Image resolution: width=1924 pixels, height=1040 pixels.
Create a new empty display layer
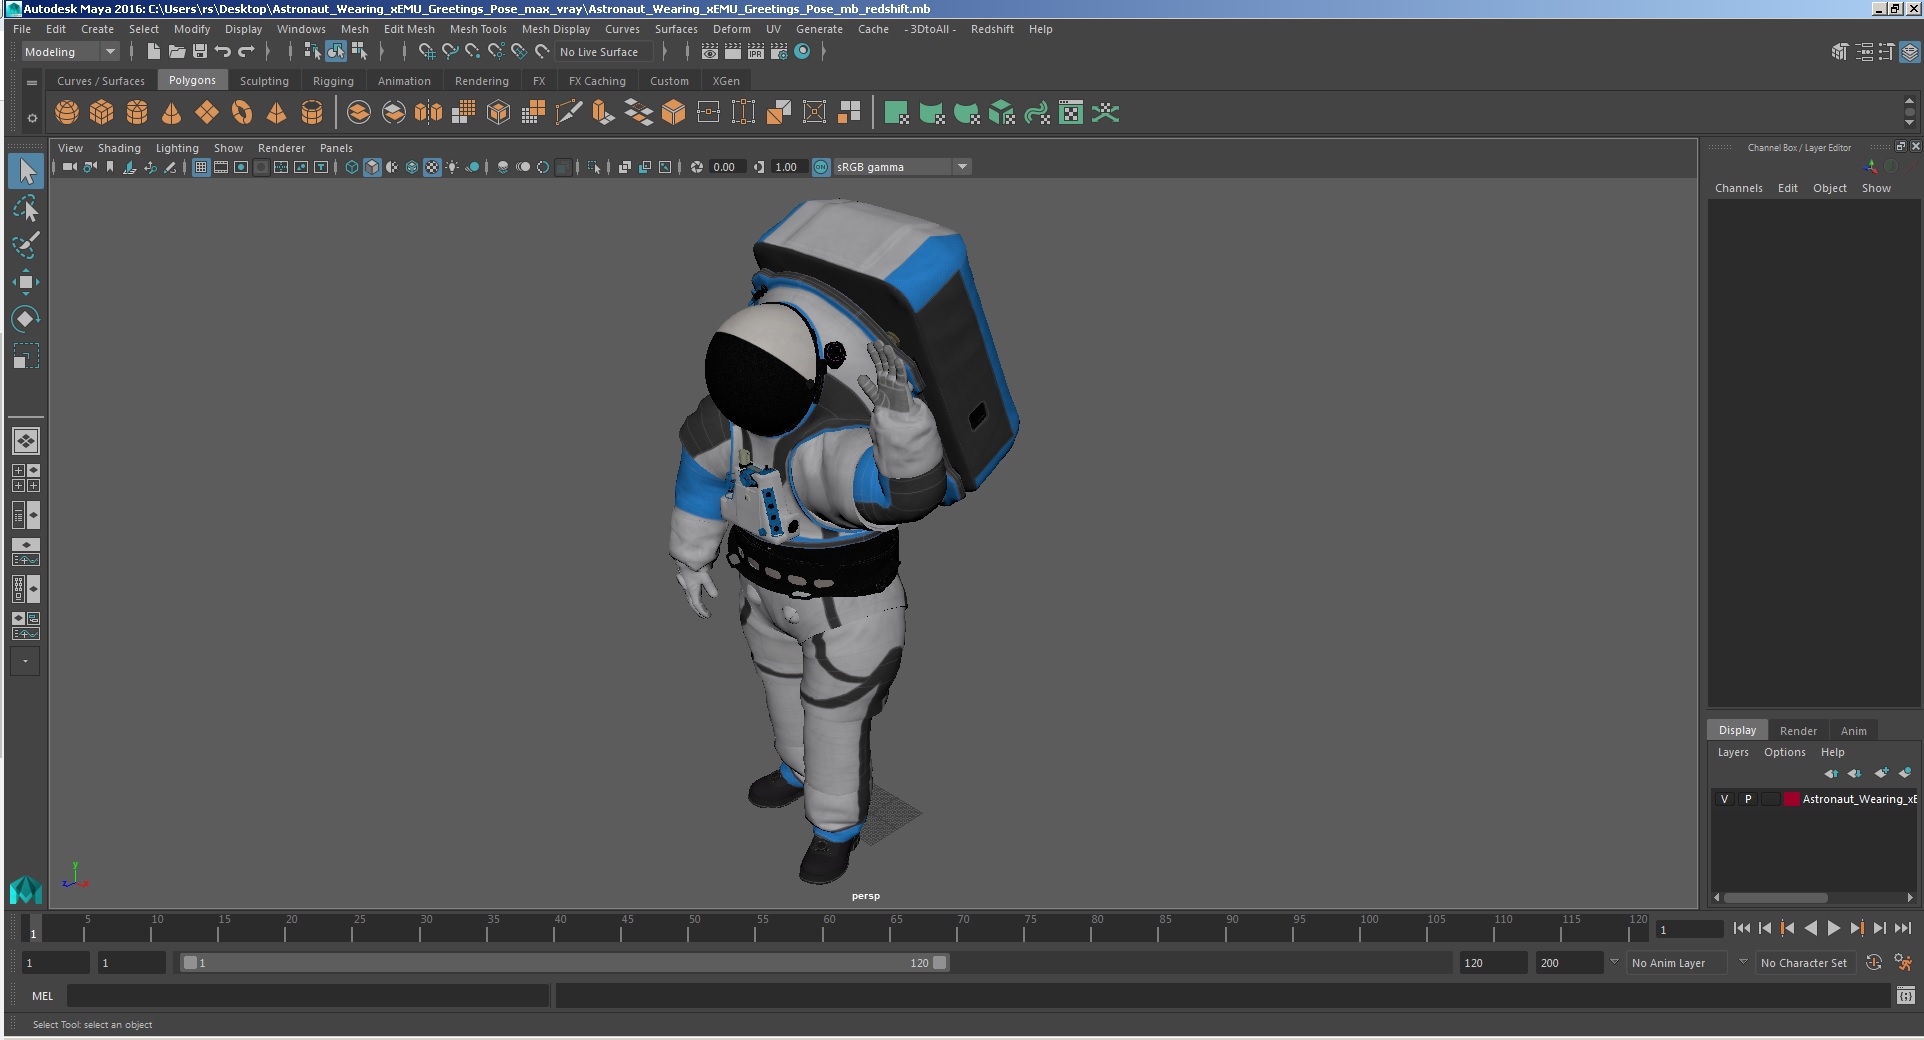pos(1881,773)
